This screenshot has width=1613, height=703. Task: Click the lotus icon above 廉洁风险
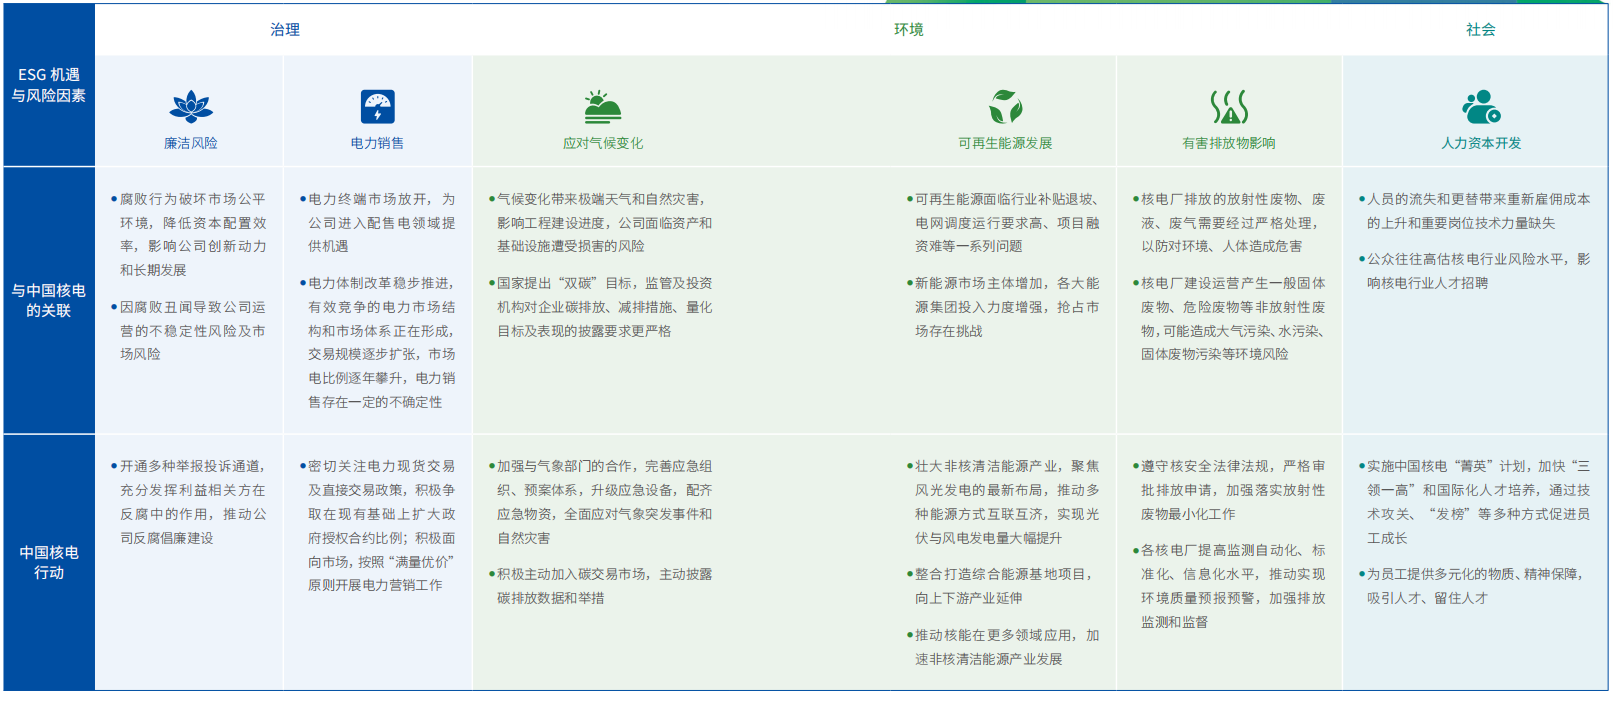(191, 107)
